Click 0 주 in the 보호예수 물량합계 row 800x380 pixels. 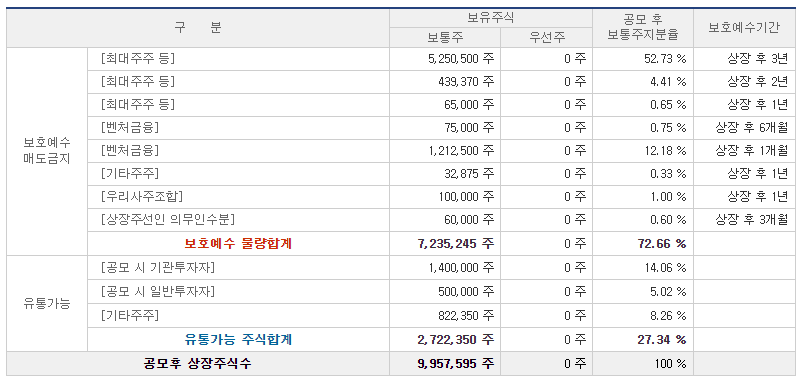[x=575, y=243]
